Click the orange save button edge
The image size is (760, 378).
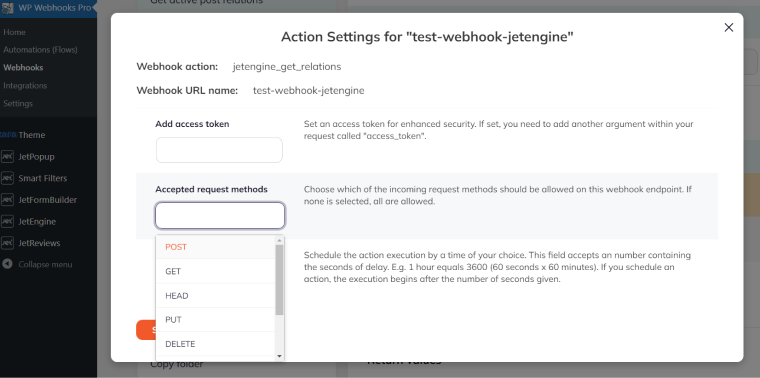[x=145, y=330]
